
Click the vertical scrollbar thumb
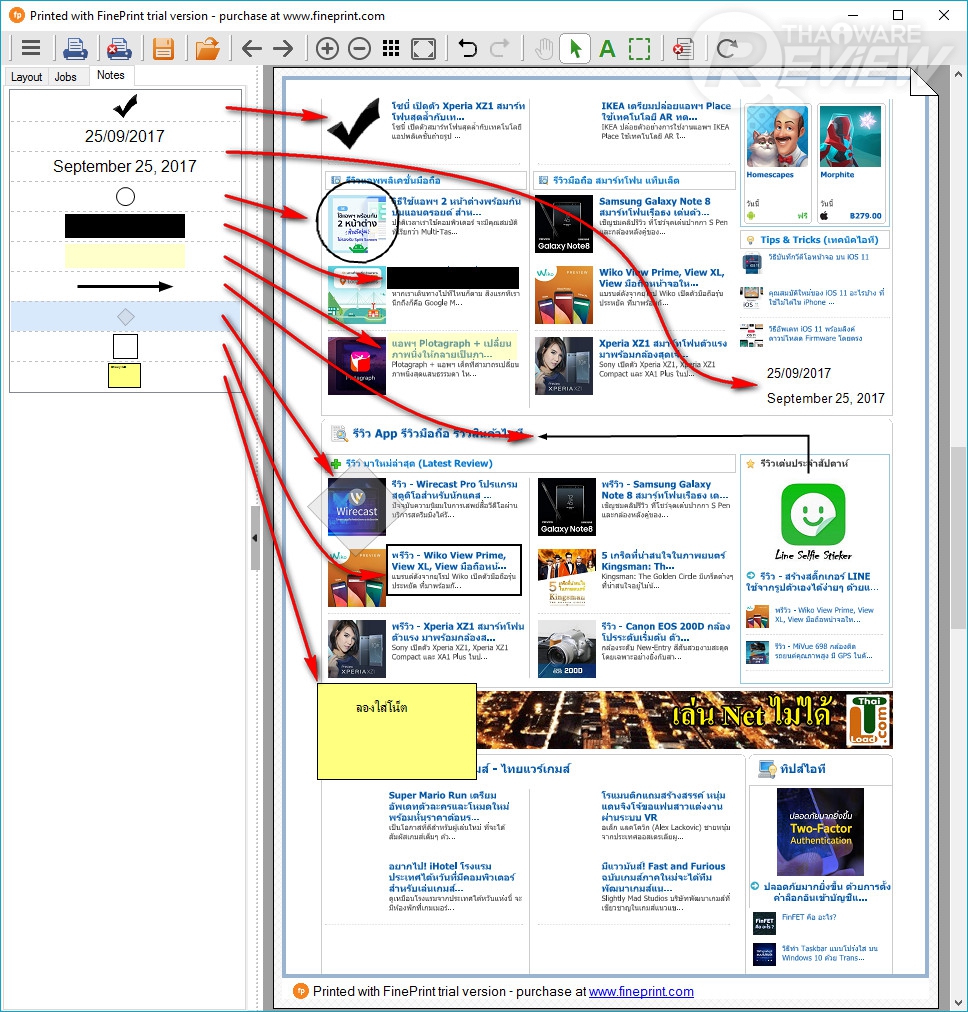[x=958, y=537]
